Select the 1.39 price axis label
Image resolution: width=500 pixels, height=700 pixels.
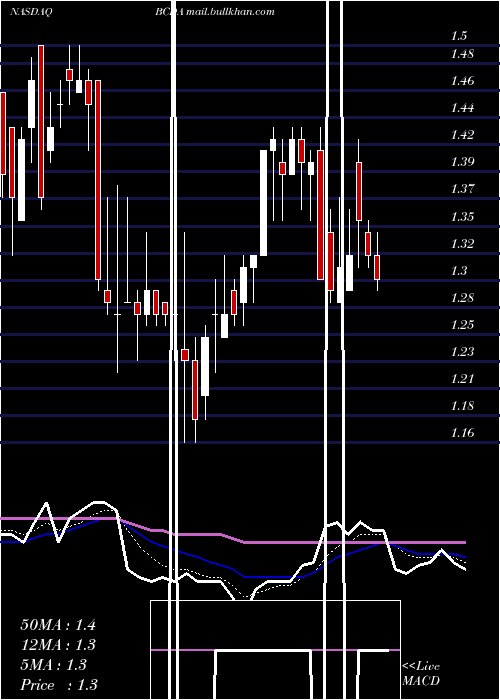tap(462, 162)
